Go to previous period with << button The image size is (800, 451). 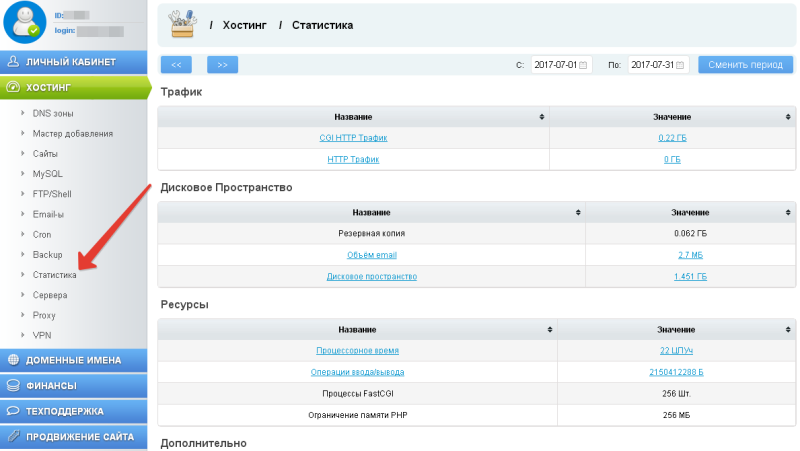click(176, 65)
